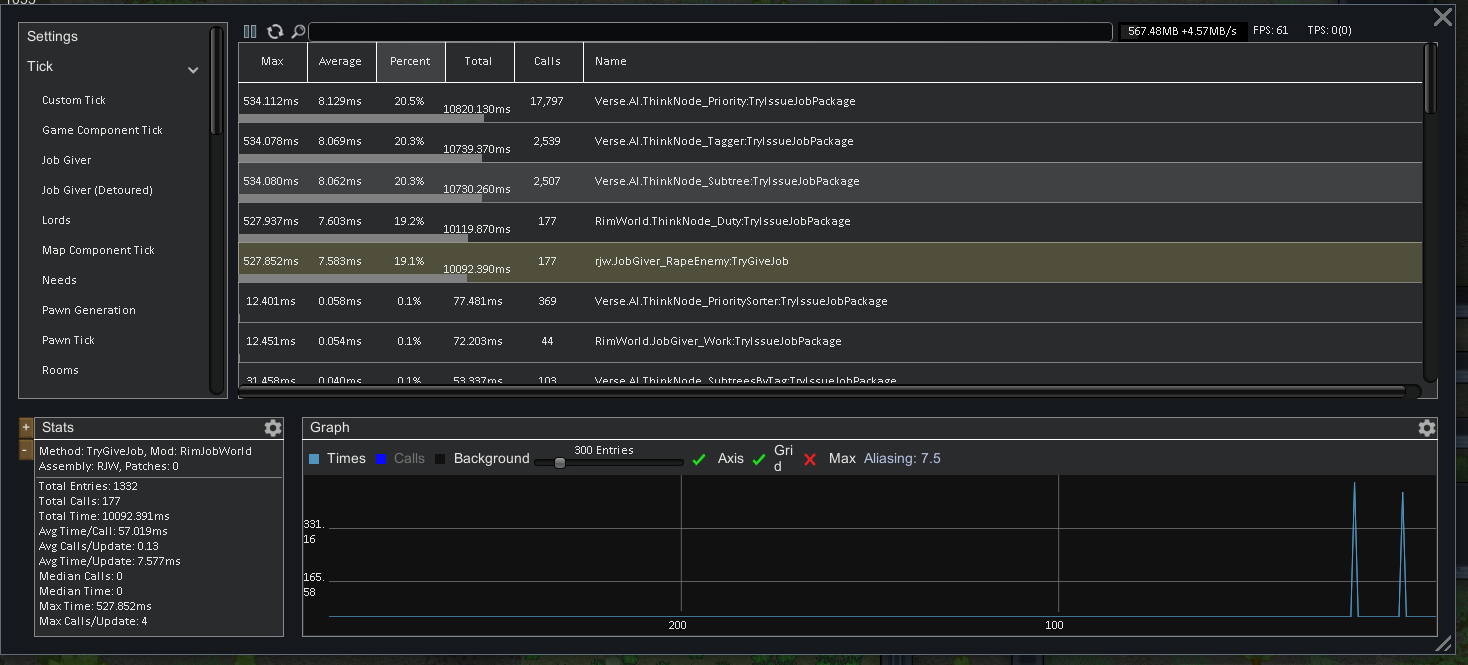This screenshot has width=1468, height=665.
Task: Select the ThinkNode_Duty:TryIssueJobPackage row
Action: (830, 222)
